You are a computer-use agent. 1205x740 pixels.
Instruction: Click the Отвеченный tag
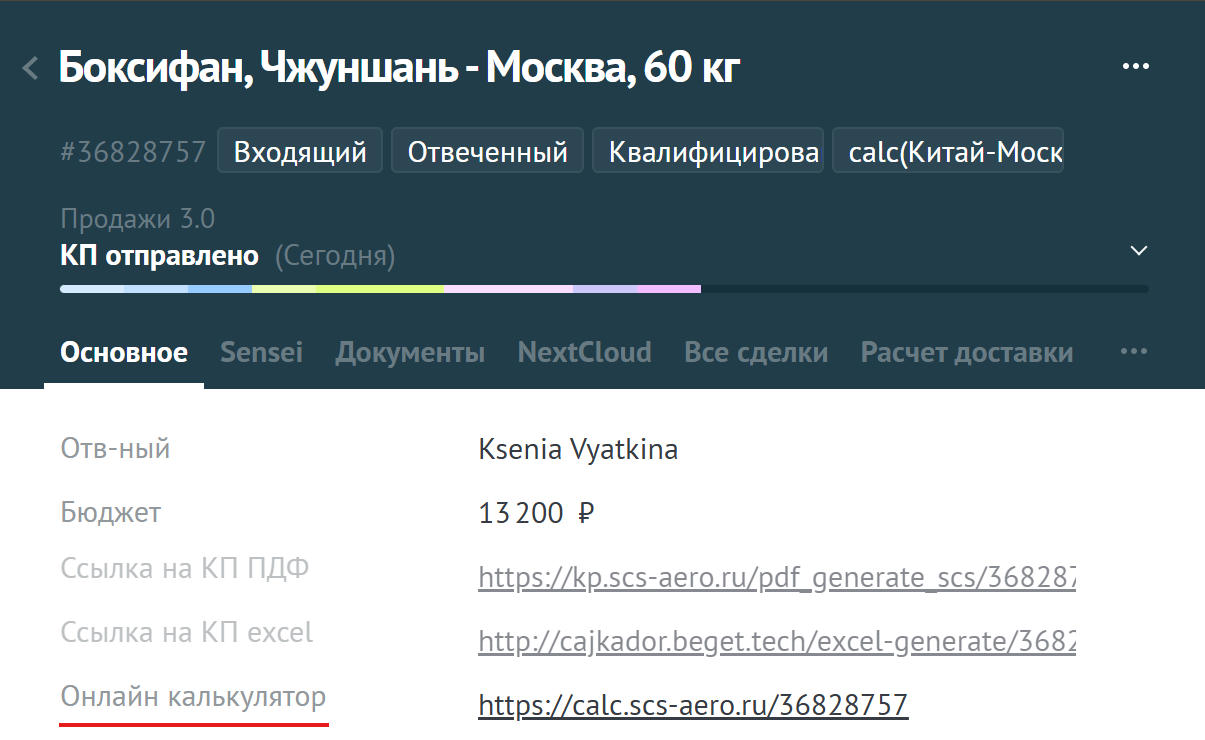(487, 152)
